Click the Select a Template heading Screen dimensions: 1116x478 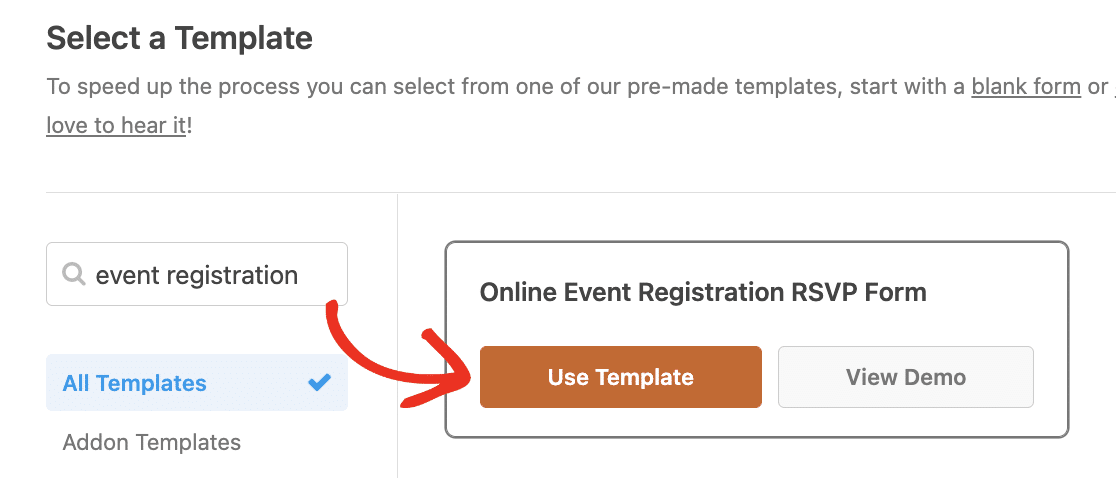[x=179, y=38]
